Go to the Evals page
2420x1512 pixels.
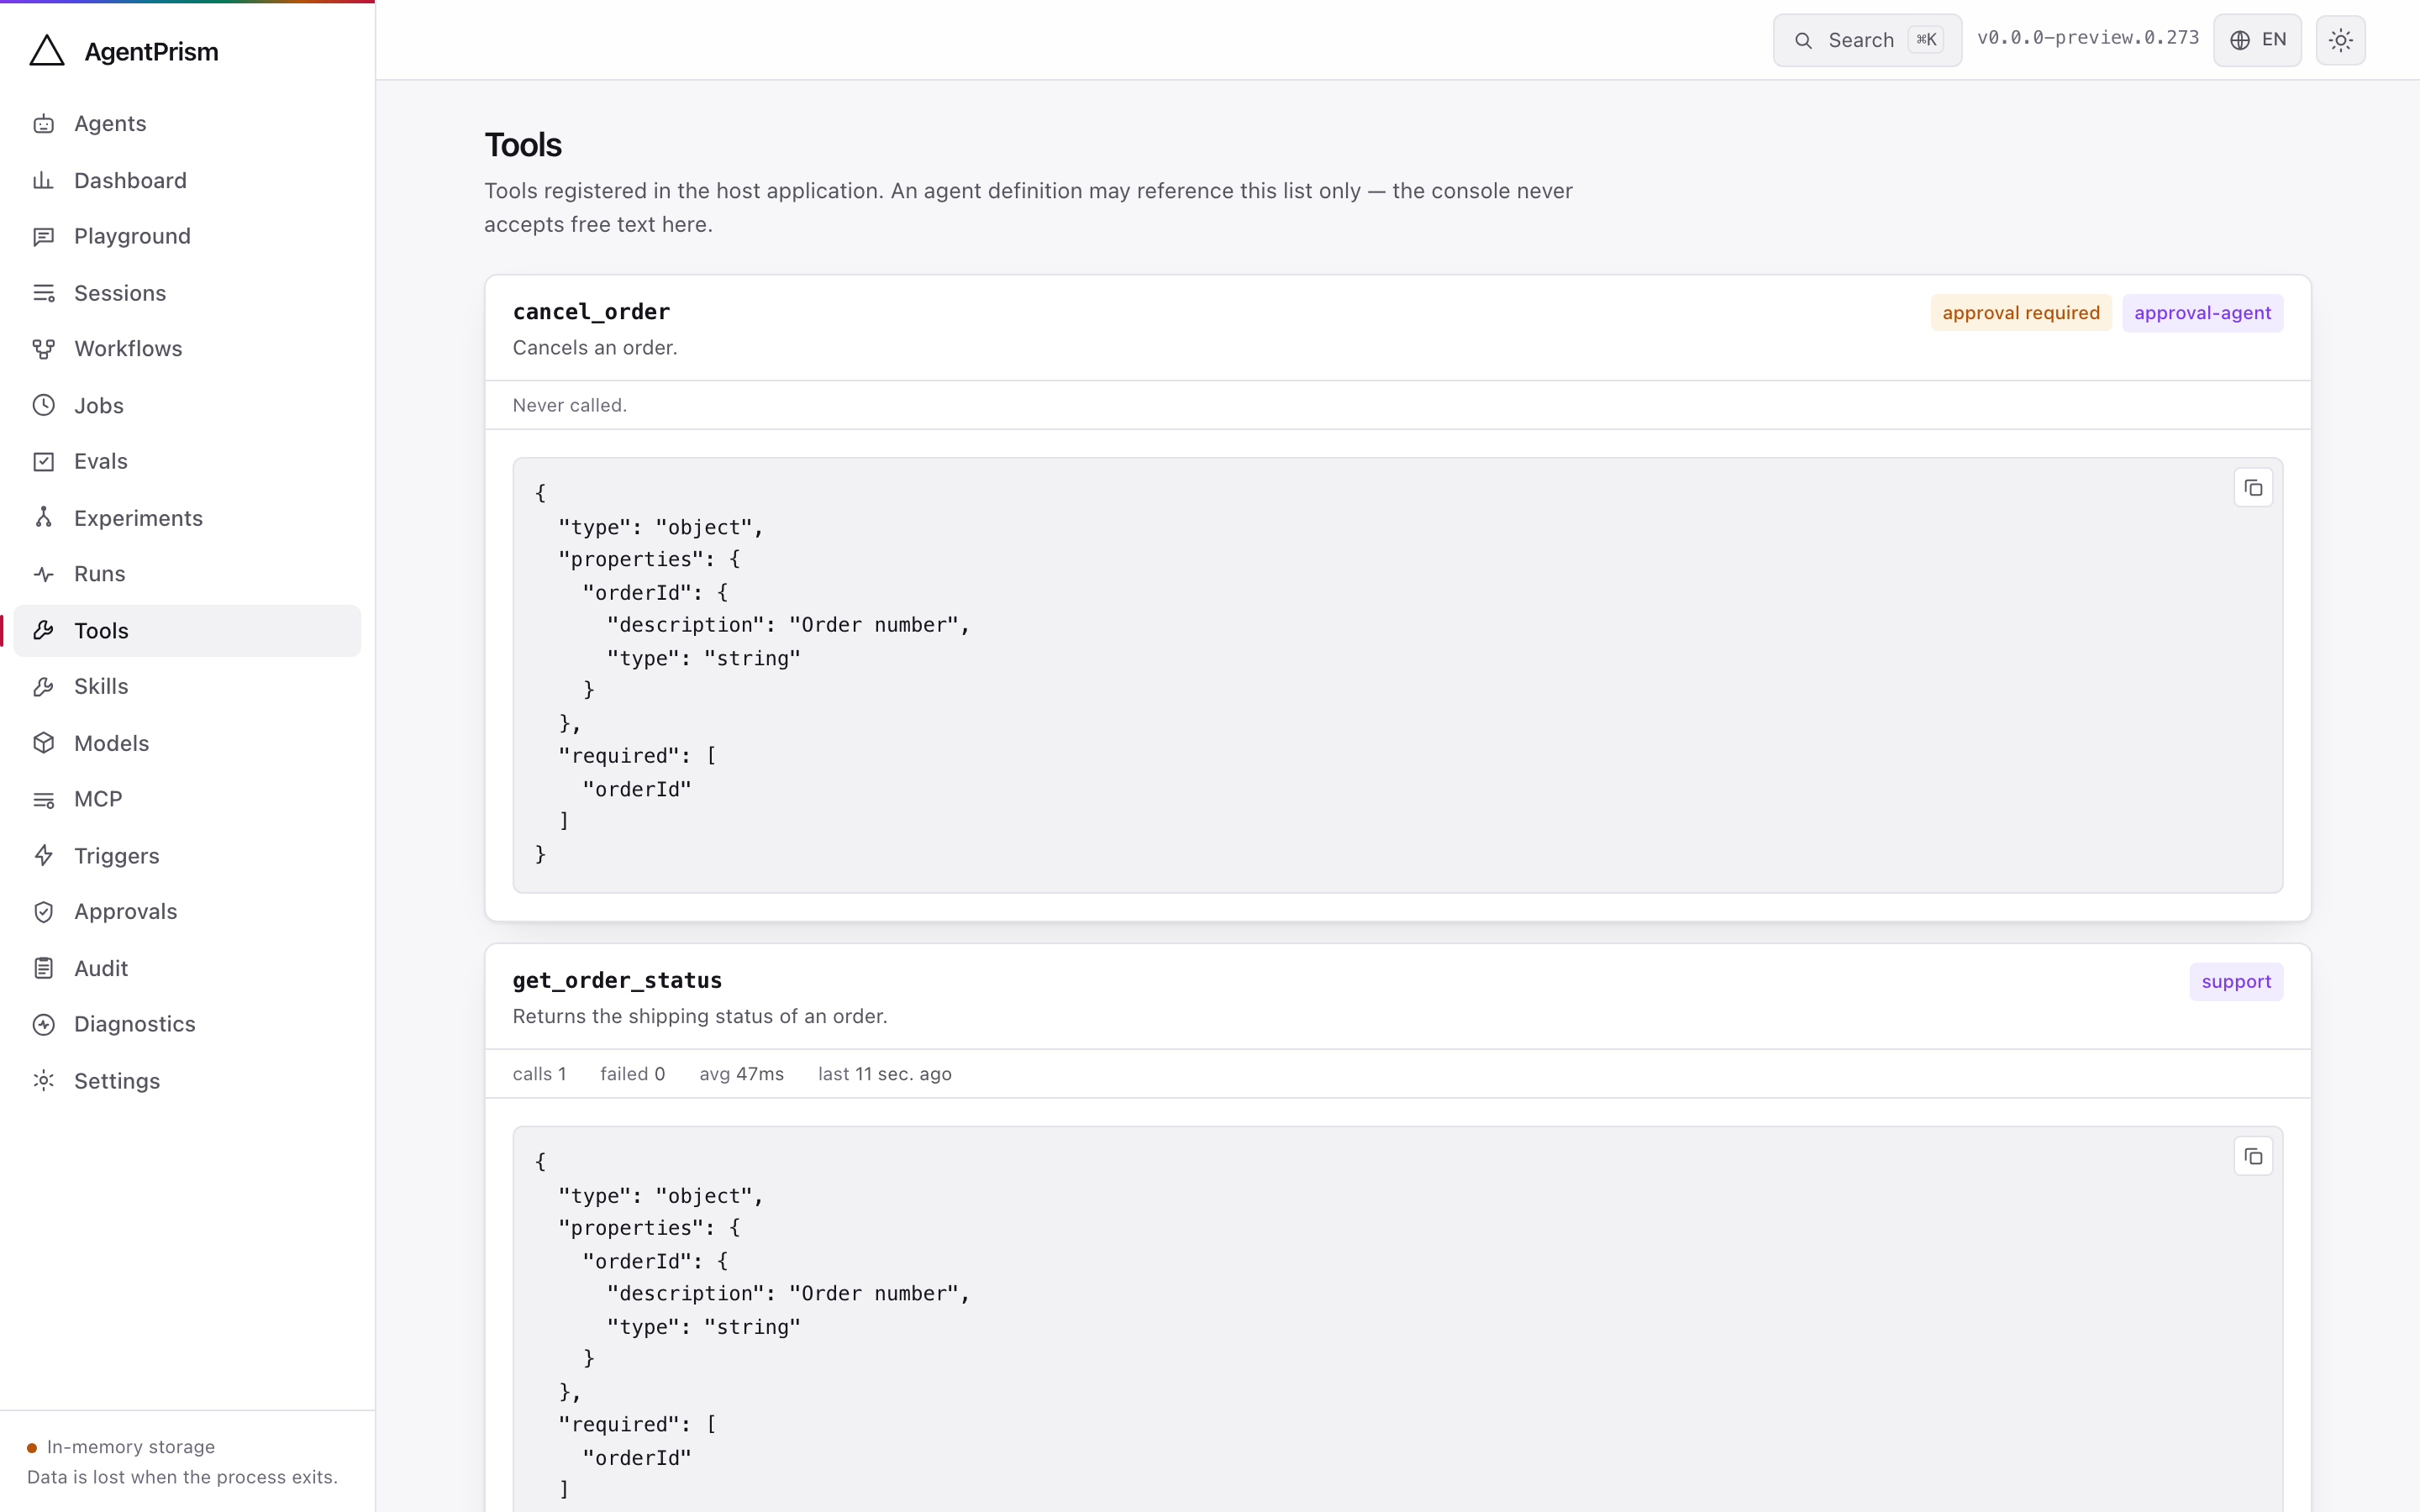[187, 462]
